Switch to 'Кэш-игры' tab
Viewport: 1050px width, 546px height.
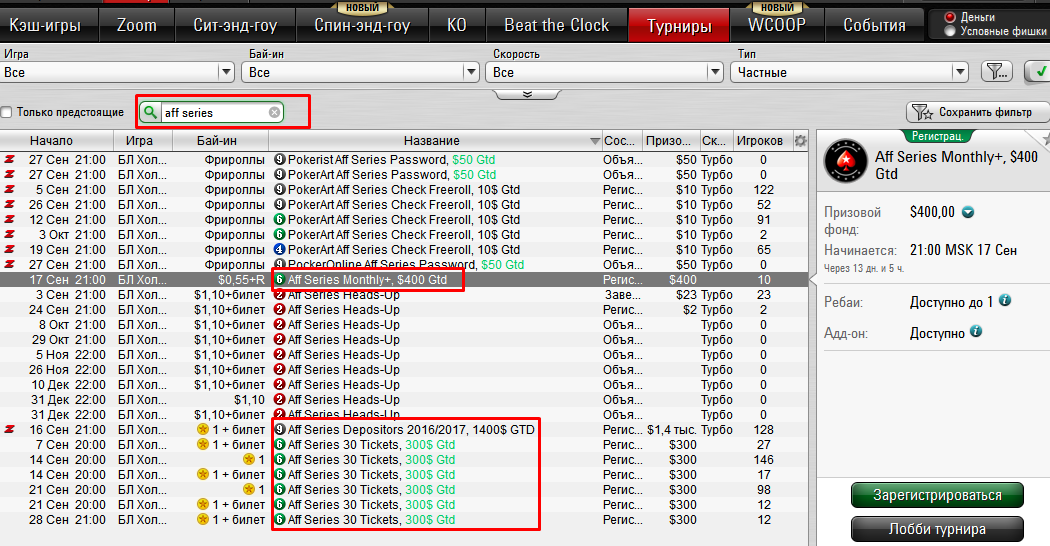point(45,25)
